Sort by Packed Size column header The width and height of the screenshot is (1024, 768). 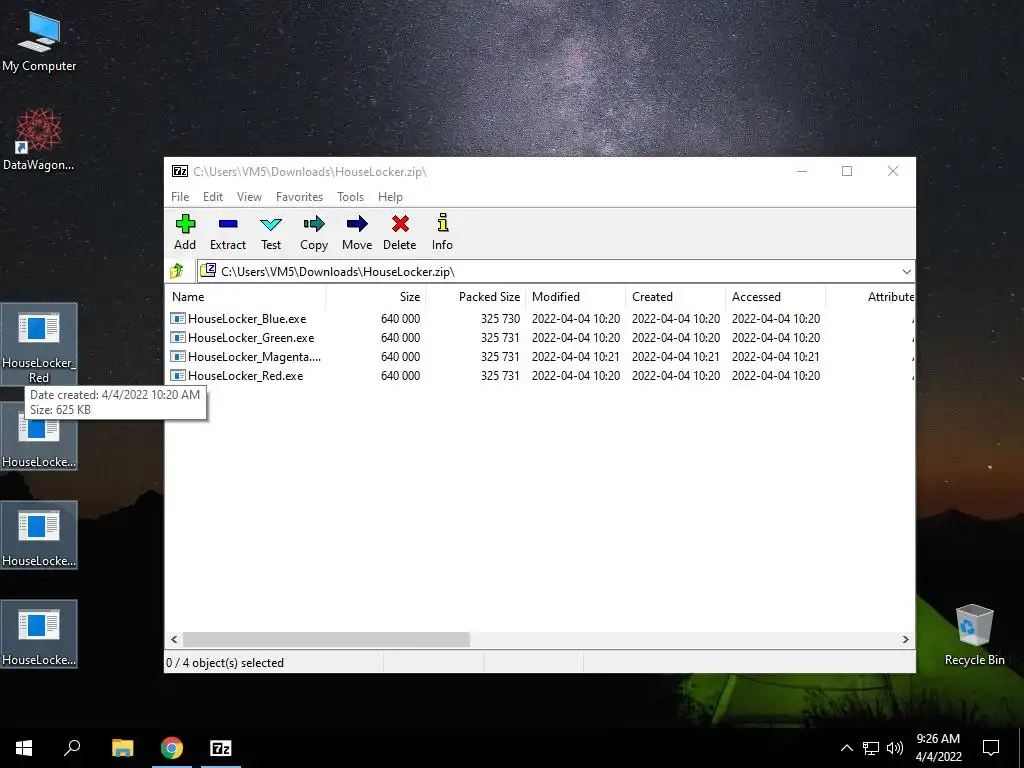pos(475,296)
